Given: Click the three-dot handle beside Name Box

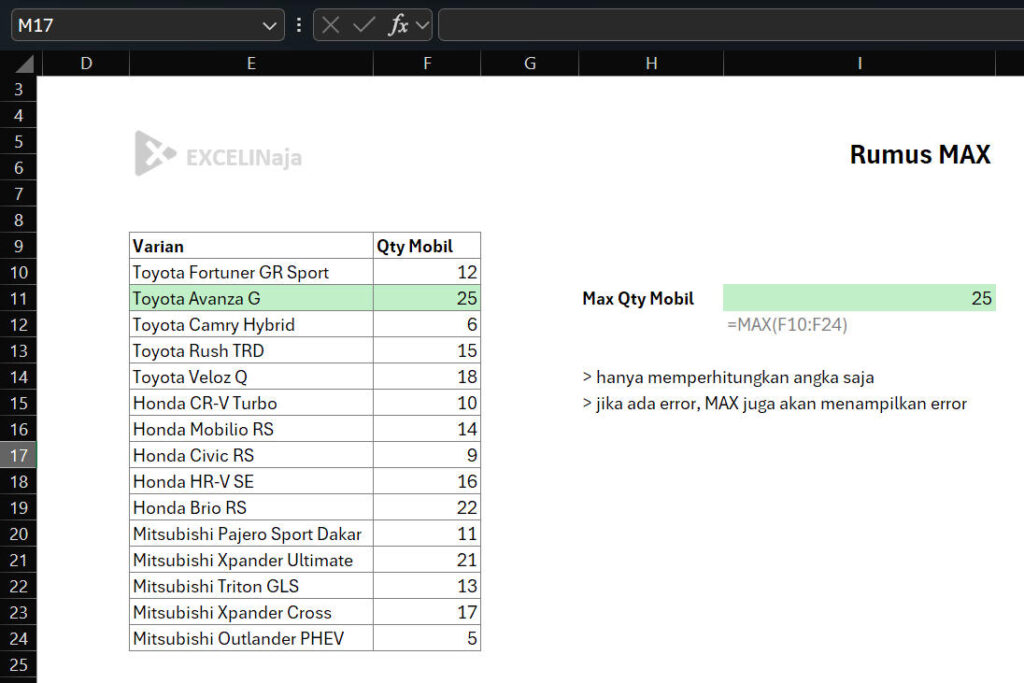Looking at the screenshot, I should point(299,25).
